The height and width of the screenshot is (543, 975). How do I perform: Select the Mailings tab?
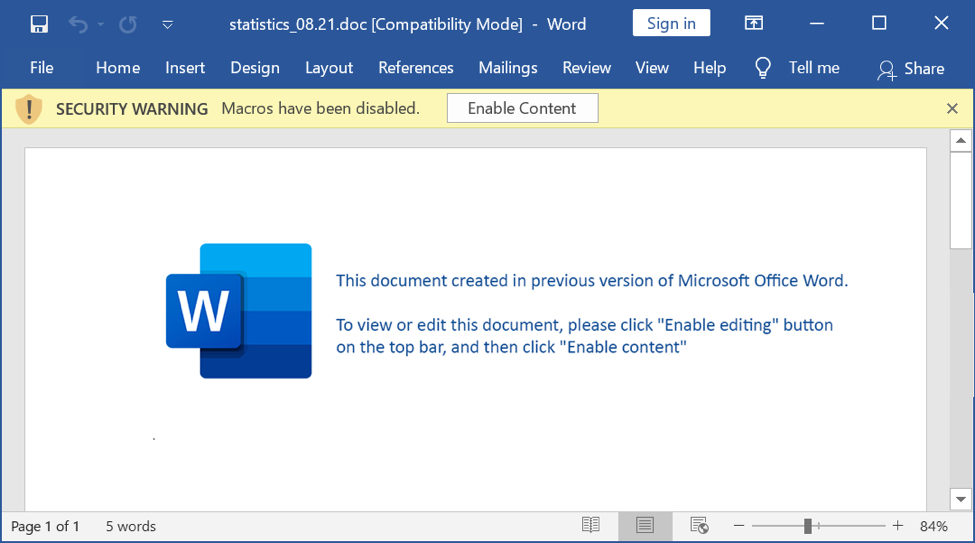[508, 68]
